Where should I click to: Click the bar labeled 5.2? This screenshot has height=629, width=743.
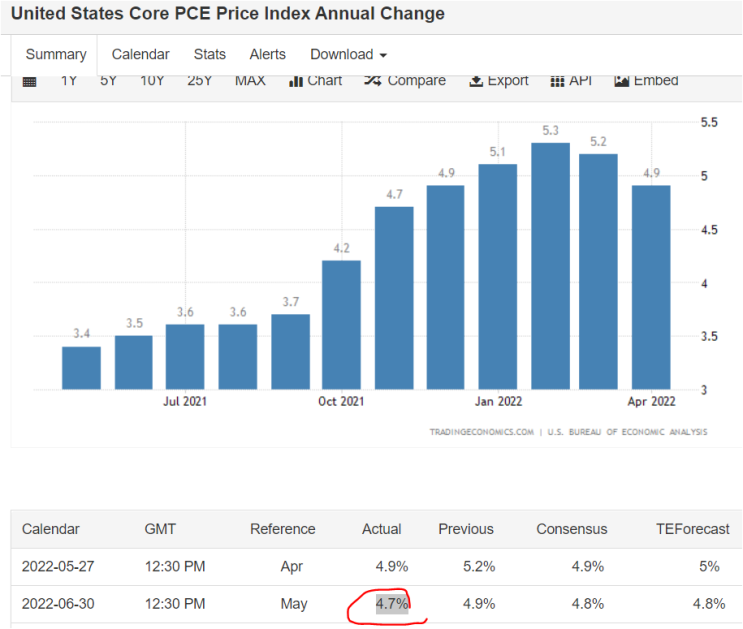(598, 272)
